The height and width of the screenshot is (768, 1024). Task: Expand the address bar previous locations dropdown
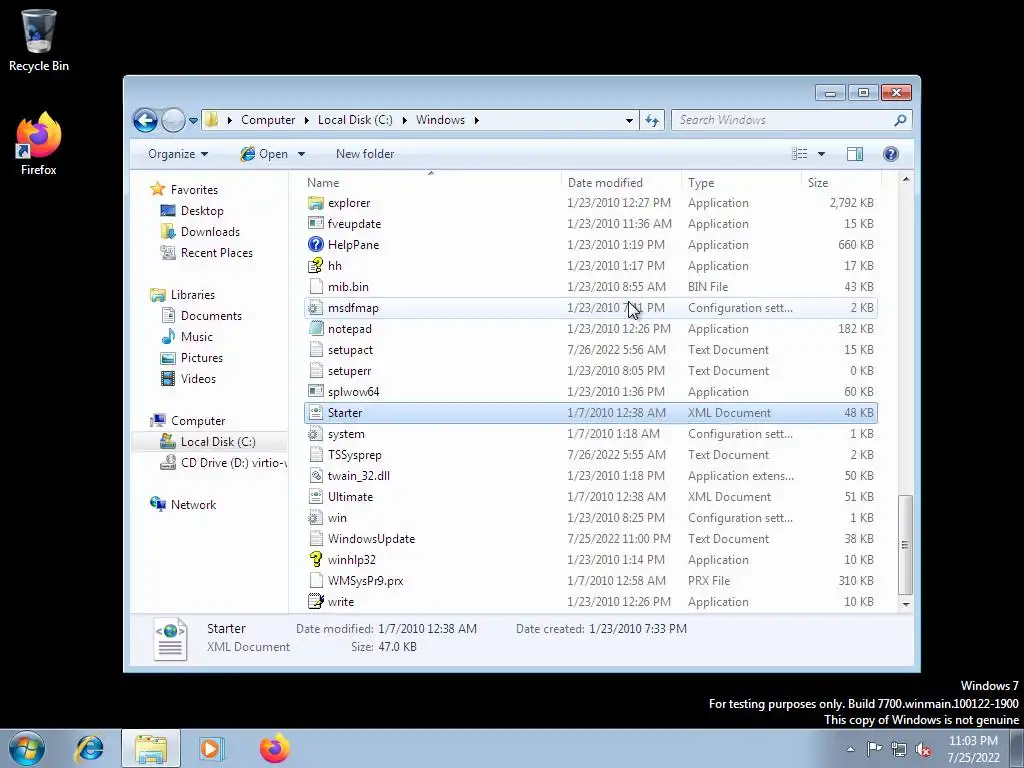629,120
